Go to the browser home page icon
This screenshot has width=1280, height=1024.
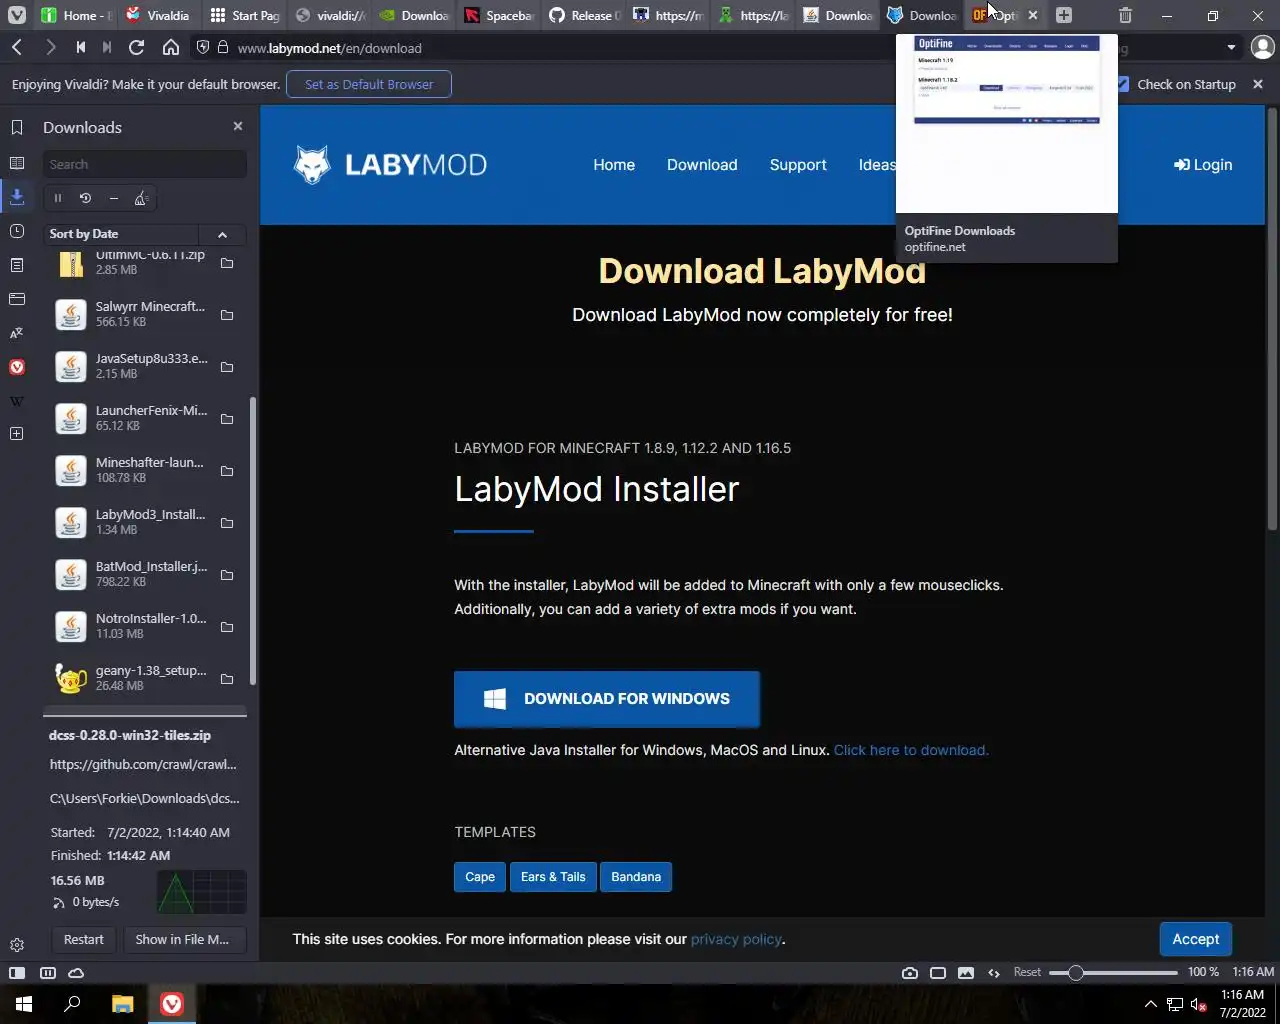(x=171, y=47)
